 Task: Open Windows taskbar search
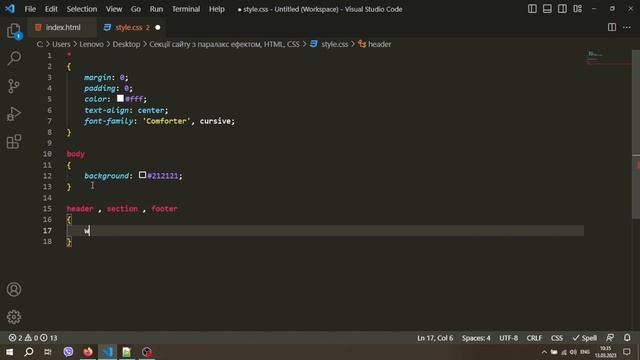[29, 352]
